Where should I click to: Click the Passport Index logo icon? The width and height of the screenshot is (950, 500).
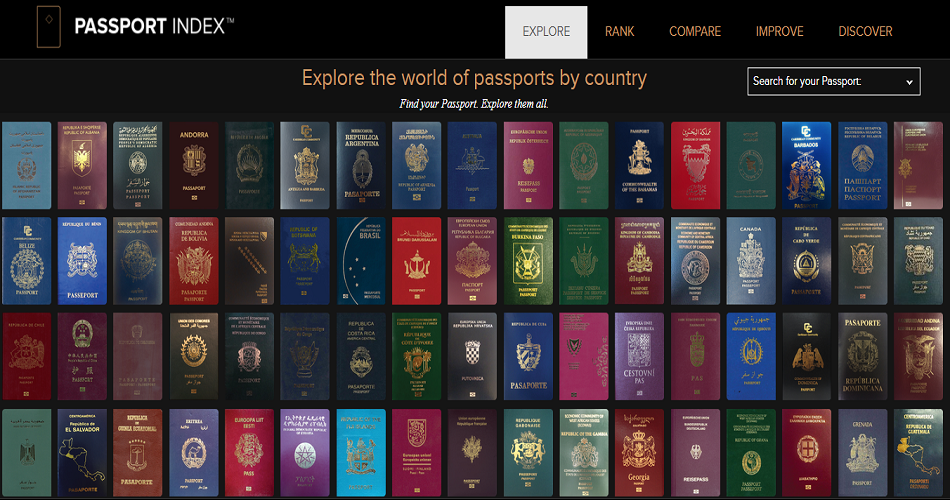48,27
